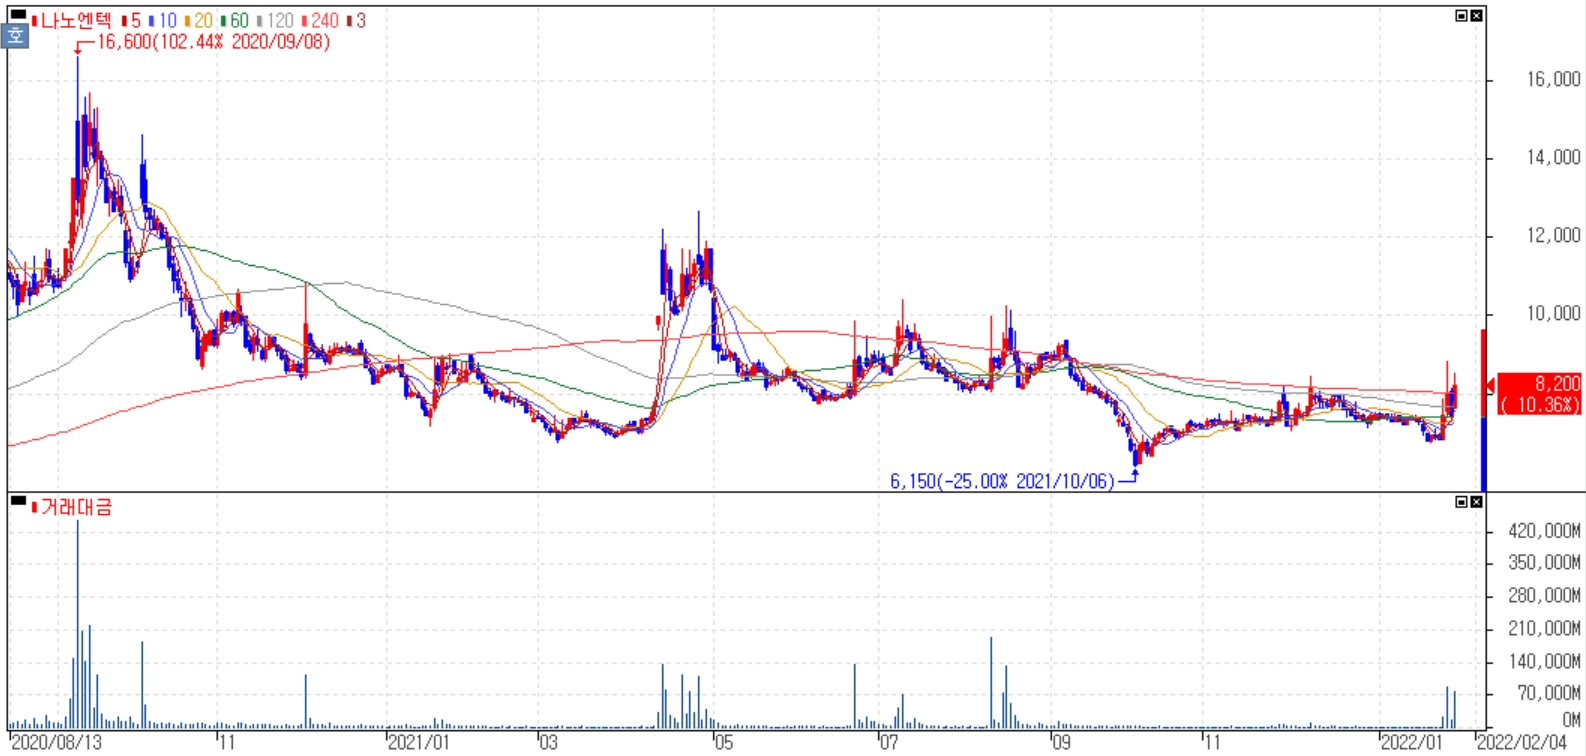Image resolution: width=1586 pixels, height=756 pixels.
Task: Select the 120-day moving average legend
Action: [x=276, y=20]
